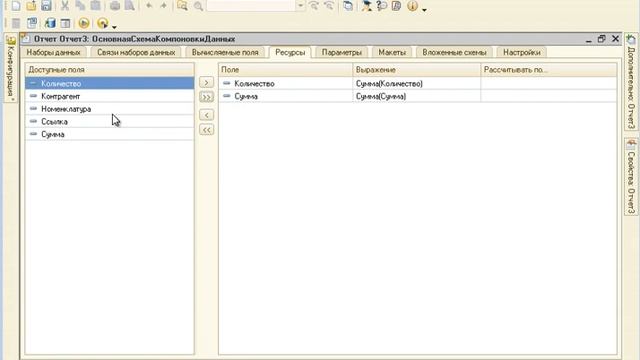Click the Find previous icon
This screenshot has width=640, height=360.
329,6
